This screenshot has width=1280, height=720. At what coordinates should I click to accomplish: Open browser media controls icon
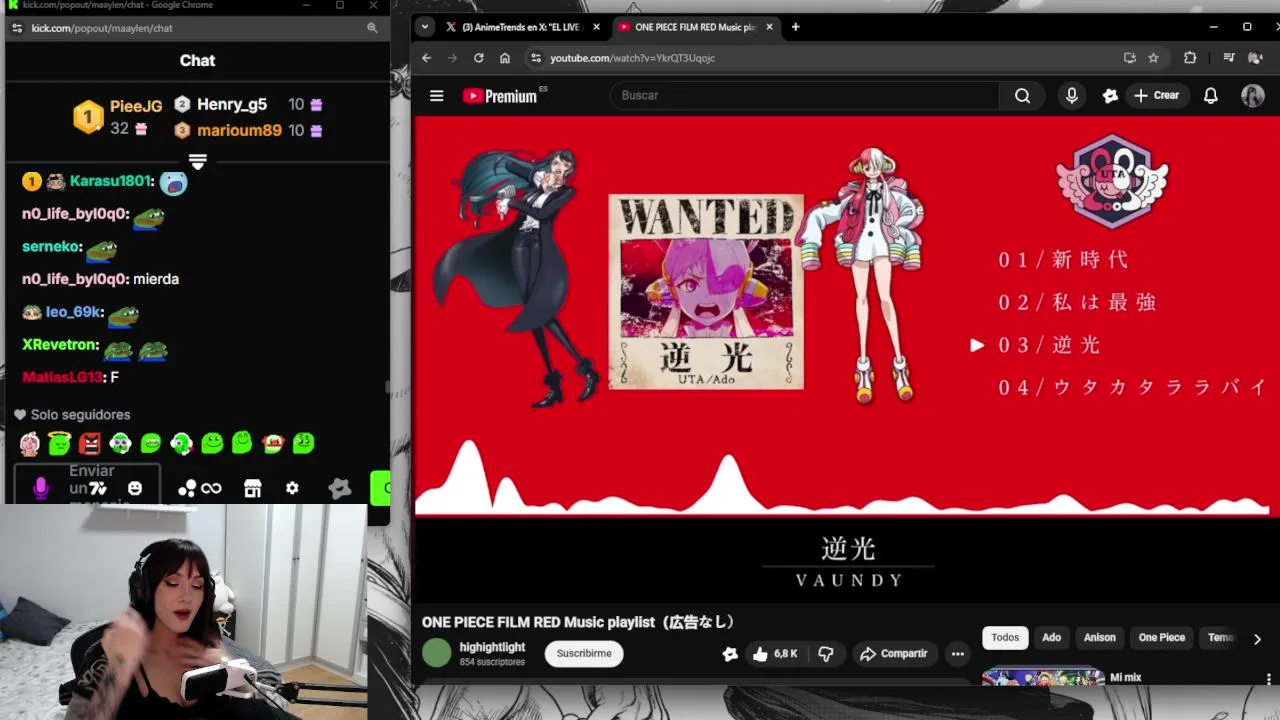(x=1229, y=58)
